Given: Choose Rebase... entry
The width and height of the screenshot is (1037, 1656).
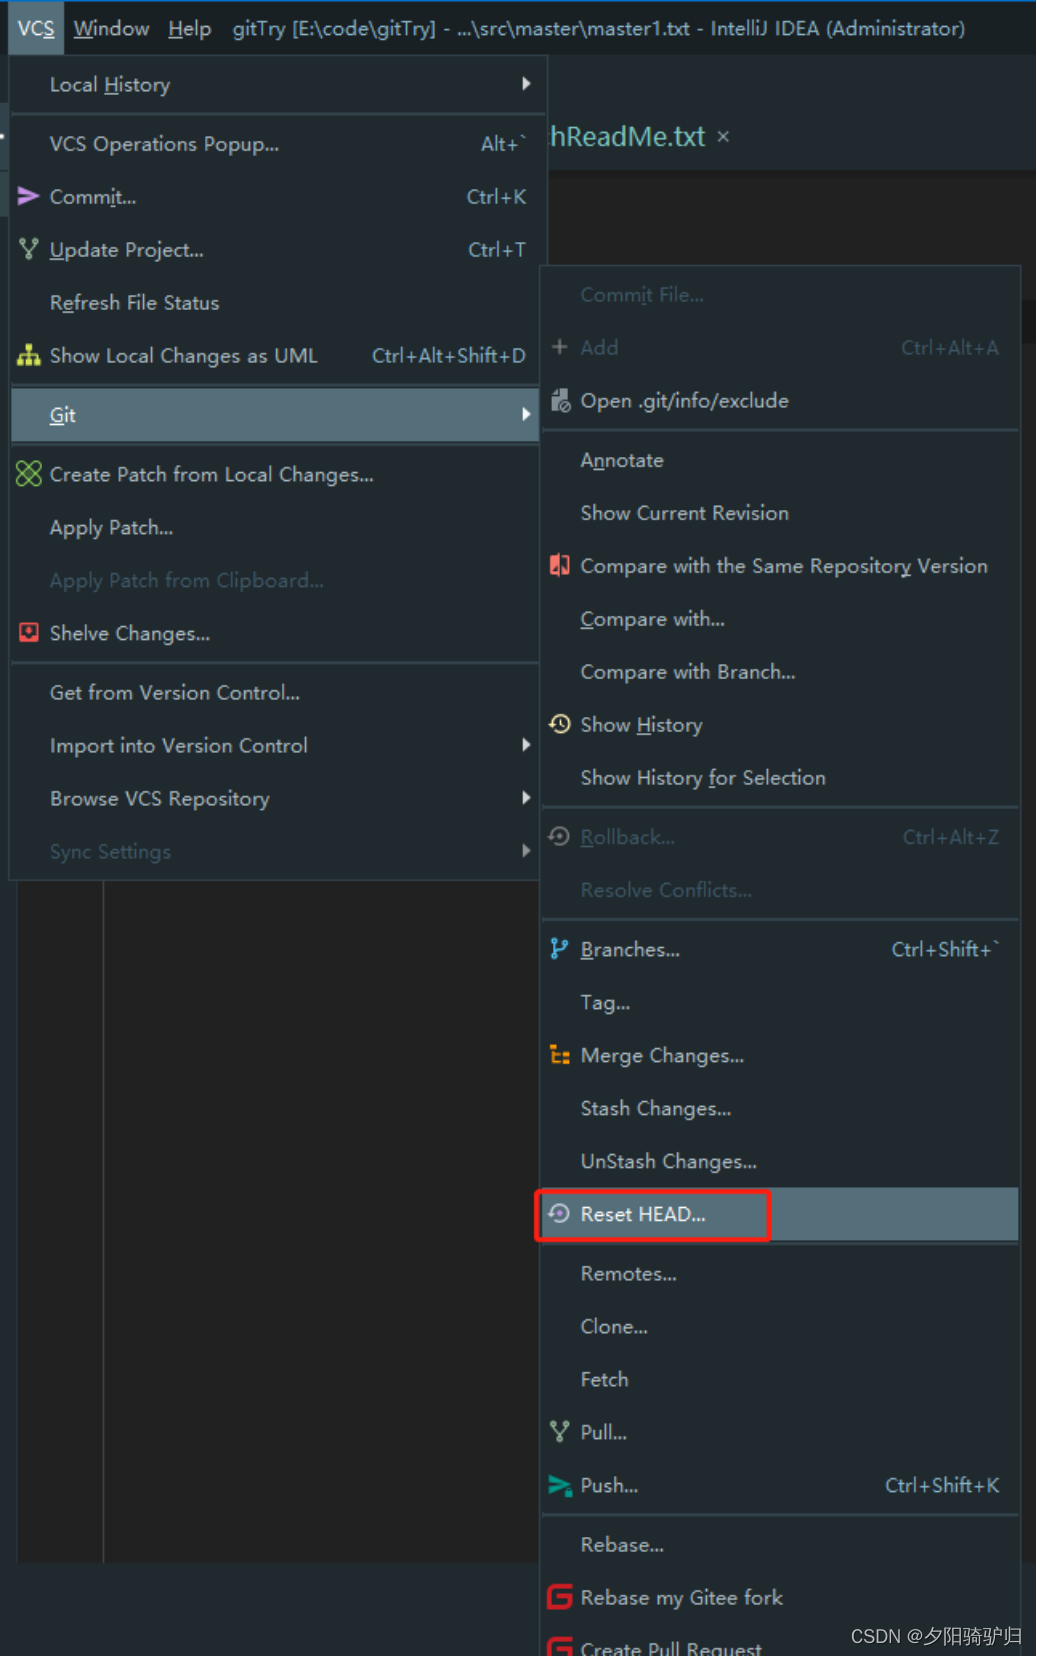Looking at the screenshot, I should point(780,1544).
